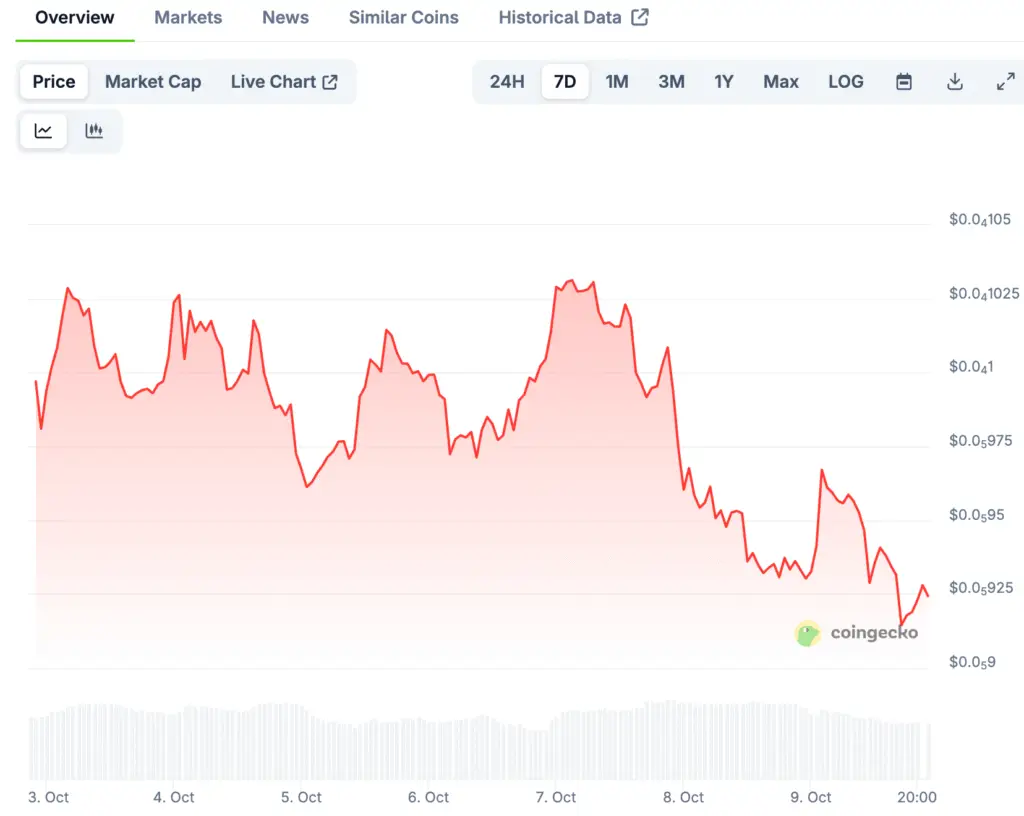Toggle the LOG scale option
Viewport: 1024px width, 816px height.
coord(845,82)
